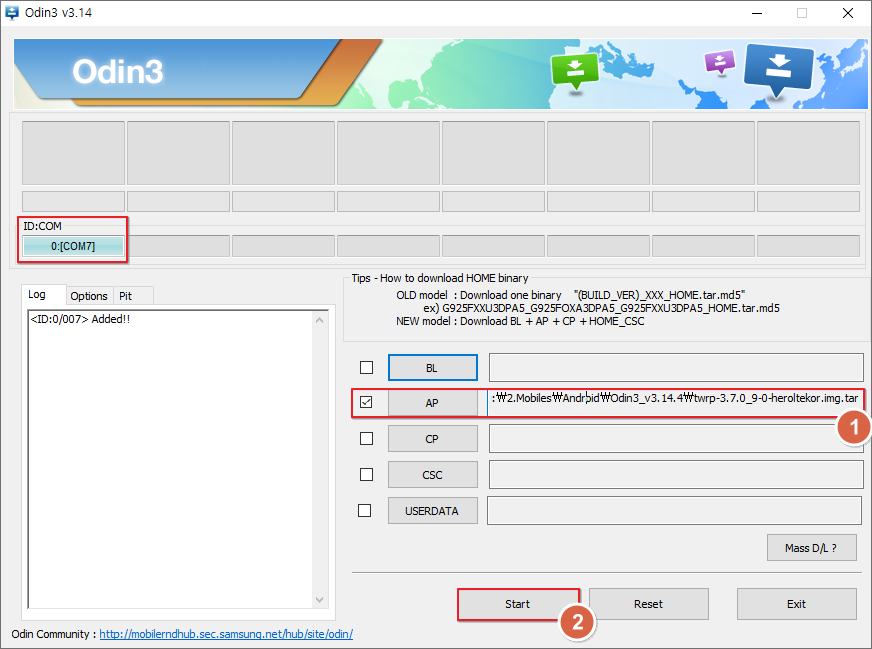Open the USERDATA file browser button
The image size is (872, 649).
click(x=432, y=511)
